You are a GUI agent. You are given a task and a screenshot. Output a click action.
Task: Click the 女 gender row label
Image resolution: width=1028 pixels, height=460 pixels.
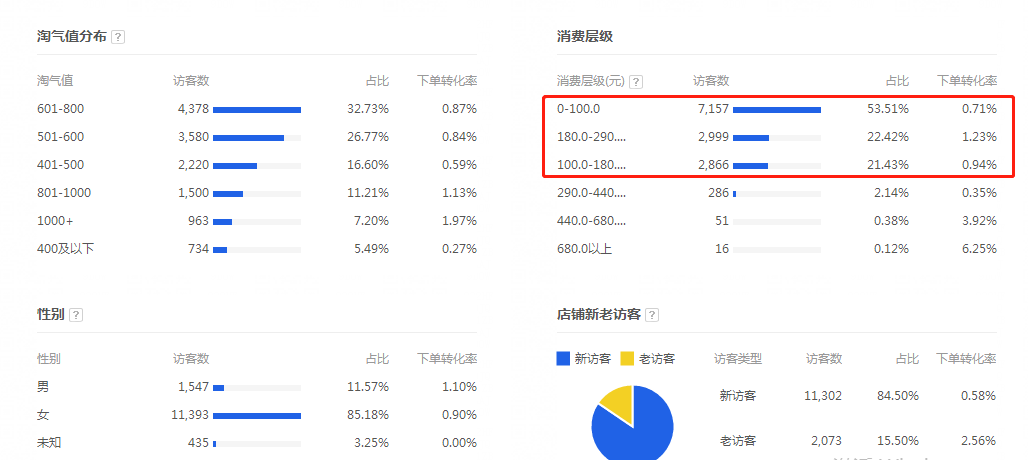(43, 415)
